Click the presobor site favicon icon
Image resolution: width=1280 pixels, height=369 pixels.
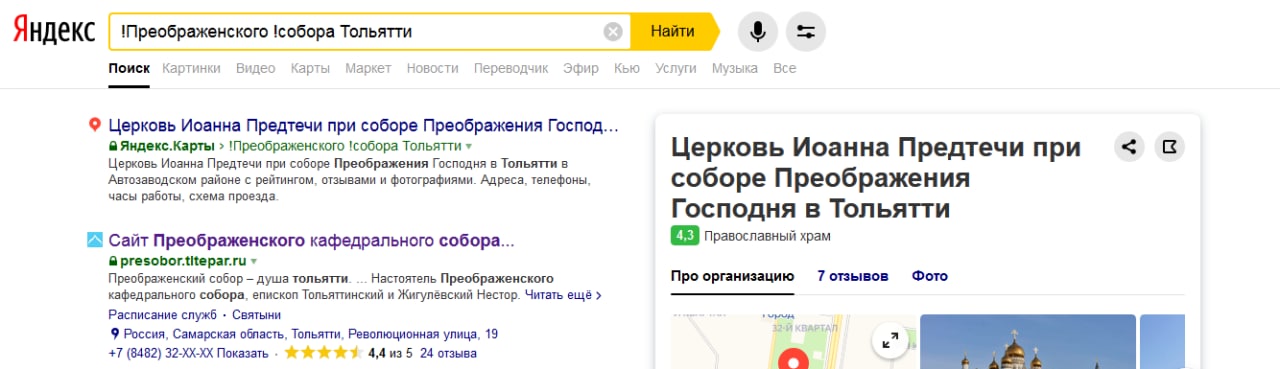coord(95,240)
